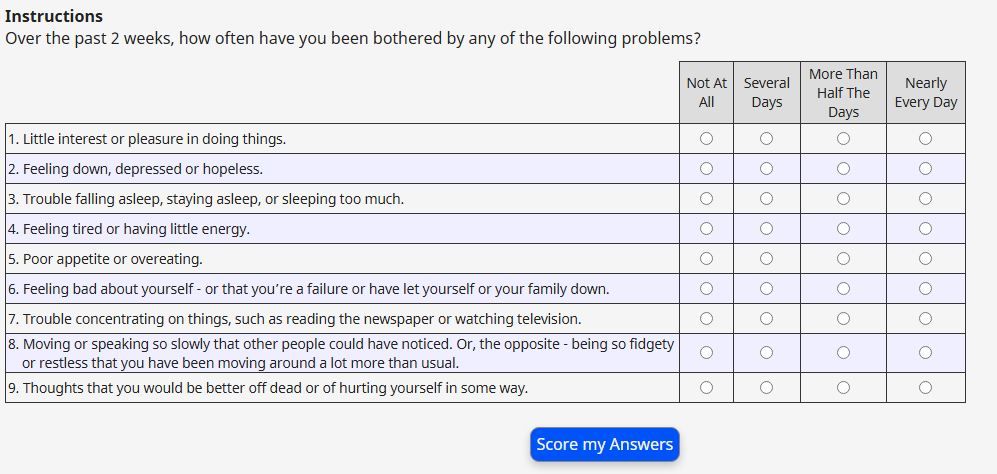Choose 'Several Days' for feeling down, depressed
This screenshot has height=474, width=997.
point(766,168)
